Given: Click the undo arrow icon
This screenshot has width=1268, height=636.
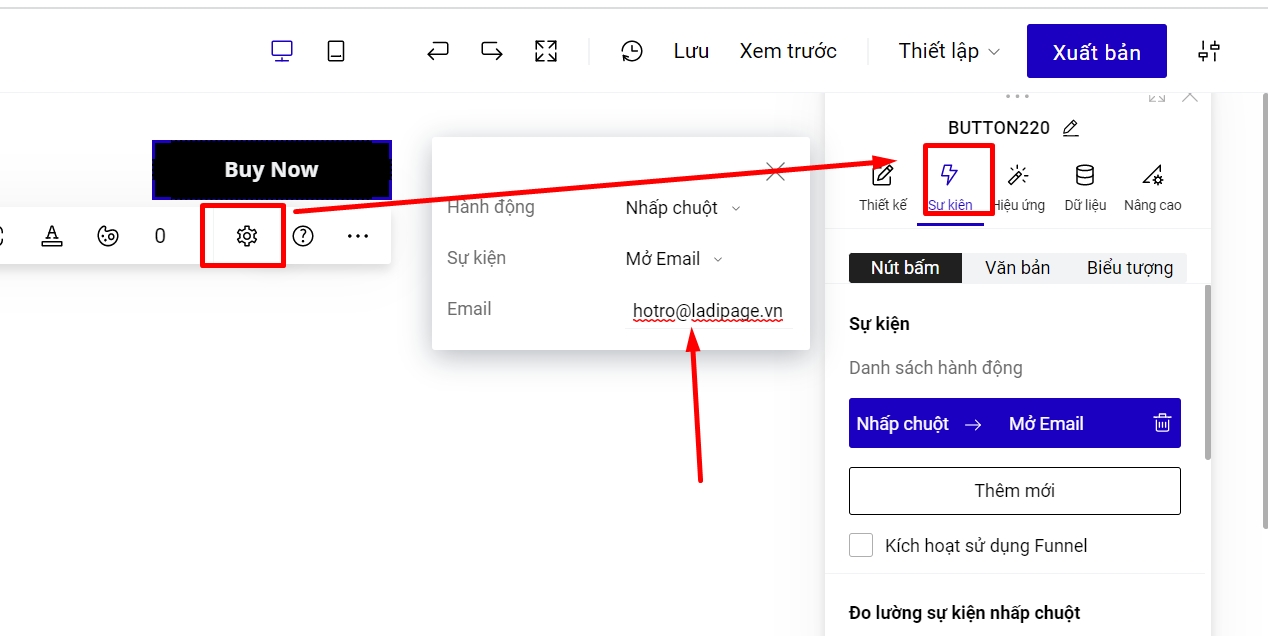Looking at the screenshot, I should pyautogui.click(x=438, y=51).
